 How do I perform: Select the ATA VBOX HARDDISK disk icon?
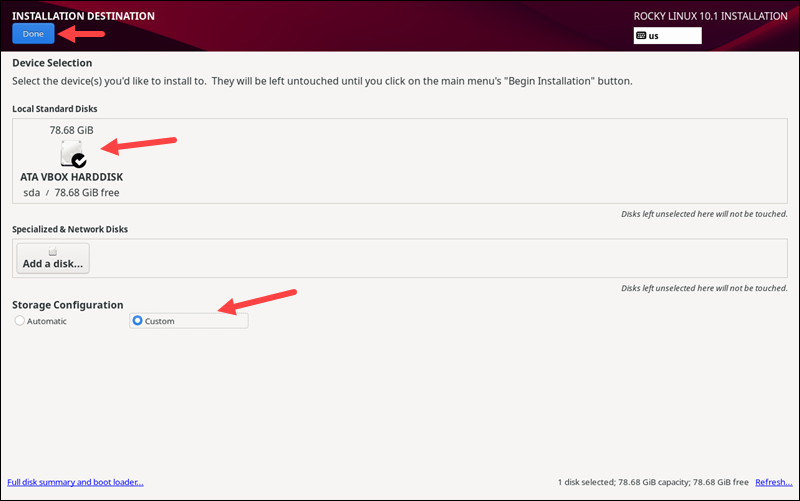point(73,154)
